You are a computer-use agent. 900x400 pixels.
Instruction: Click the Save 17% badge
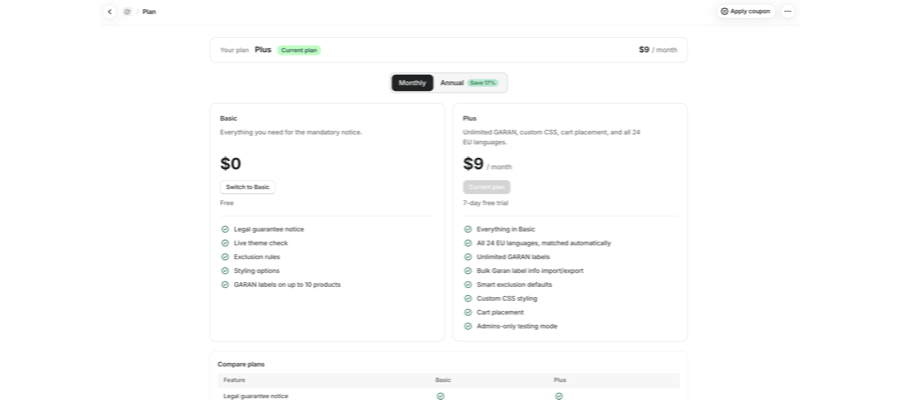coord(483,83)
